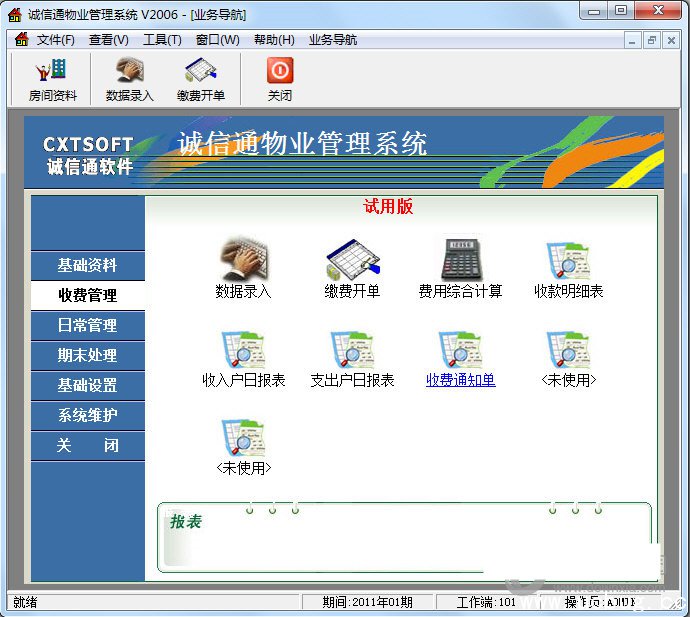Image resolution: width=690 pixels, height=617 pixels.
Task: Open the 收款明细表 report icon
Action: pyautogui.click(x=568, y=261)
